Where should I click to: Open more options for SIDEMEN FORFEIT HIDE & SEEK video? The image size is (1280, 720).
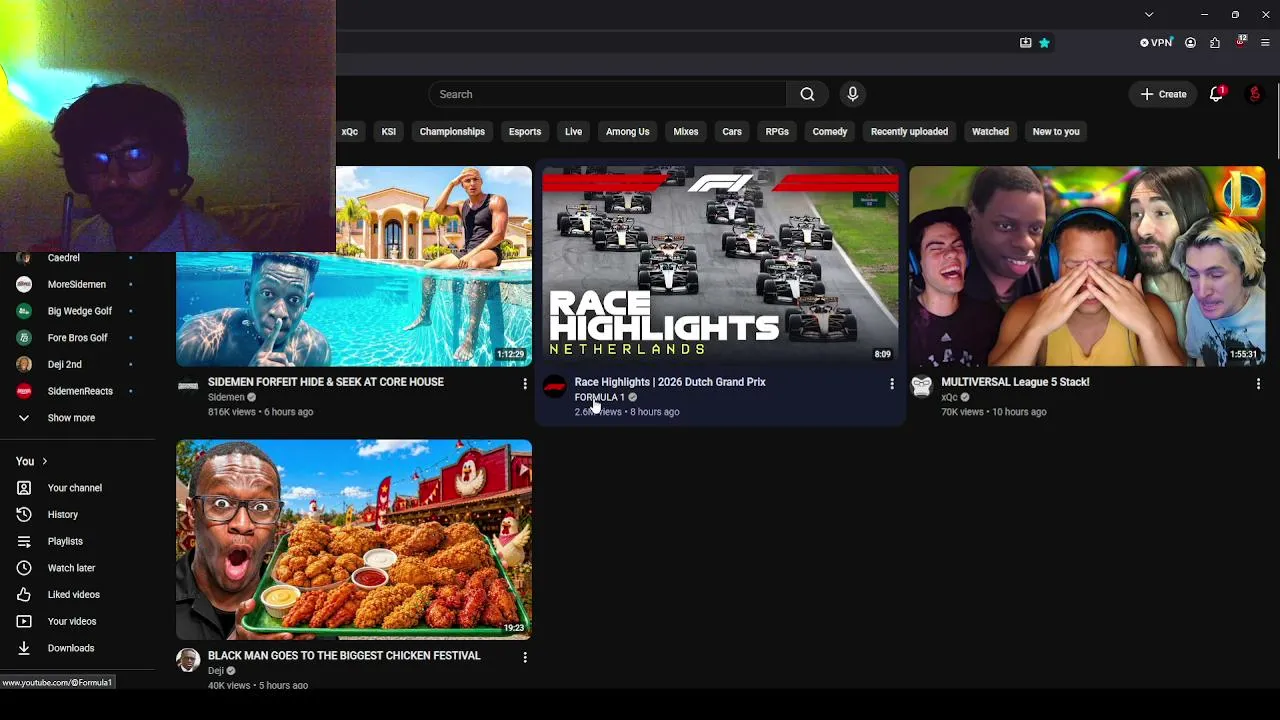pyautogui.click(x=525, y=383)
